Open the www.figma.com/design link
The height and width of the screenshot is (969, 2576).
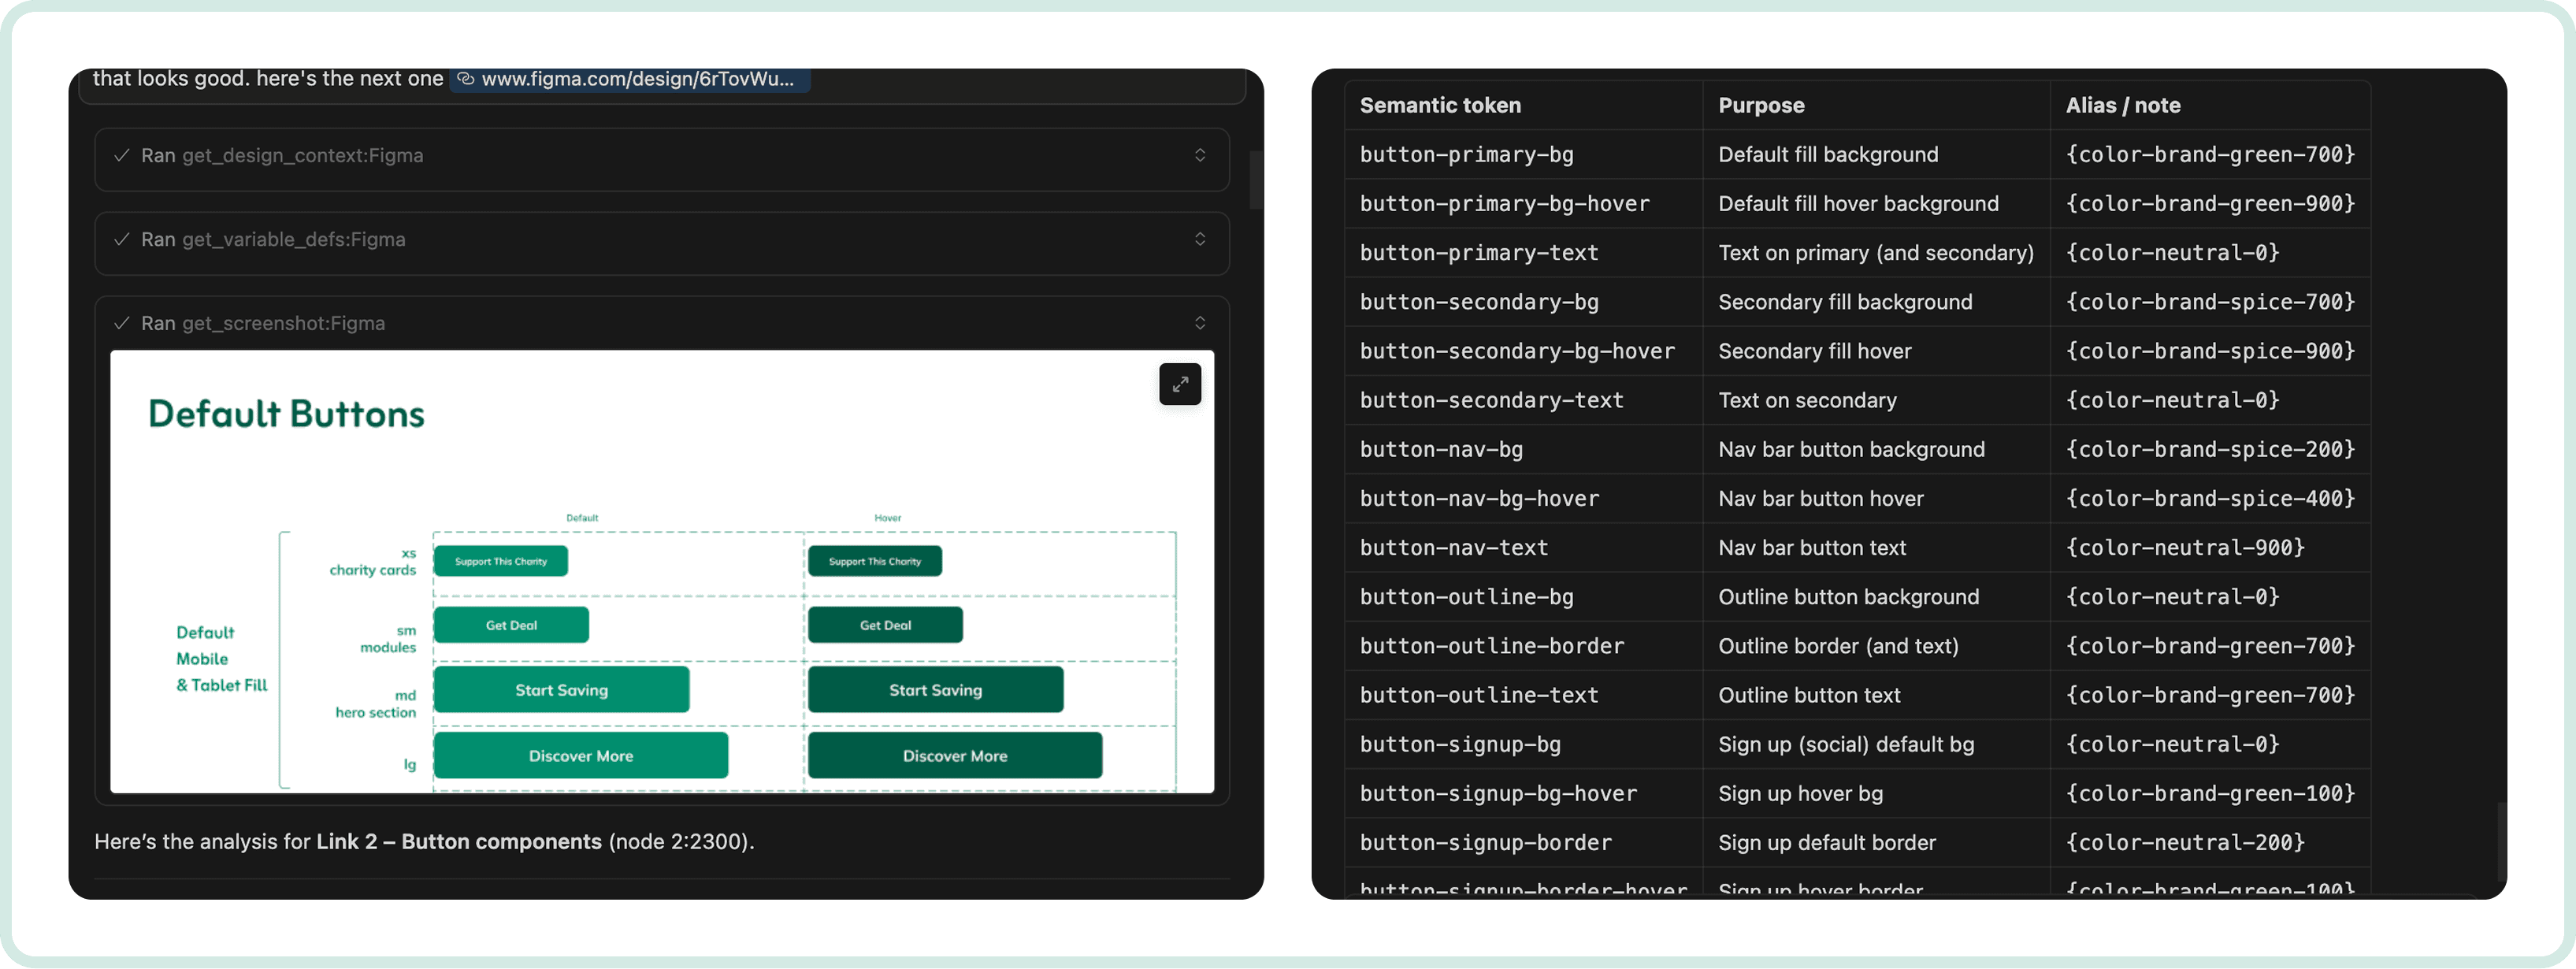637,79
